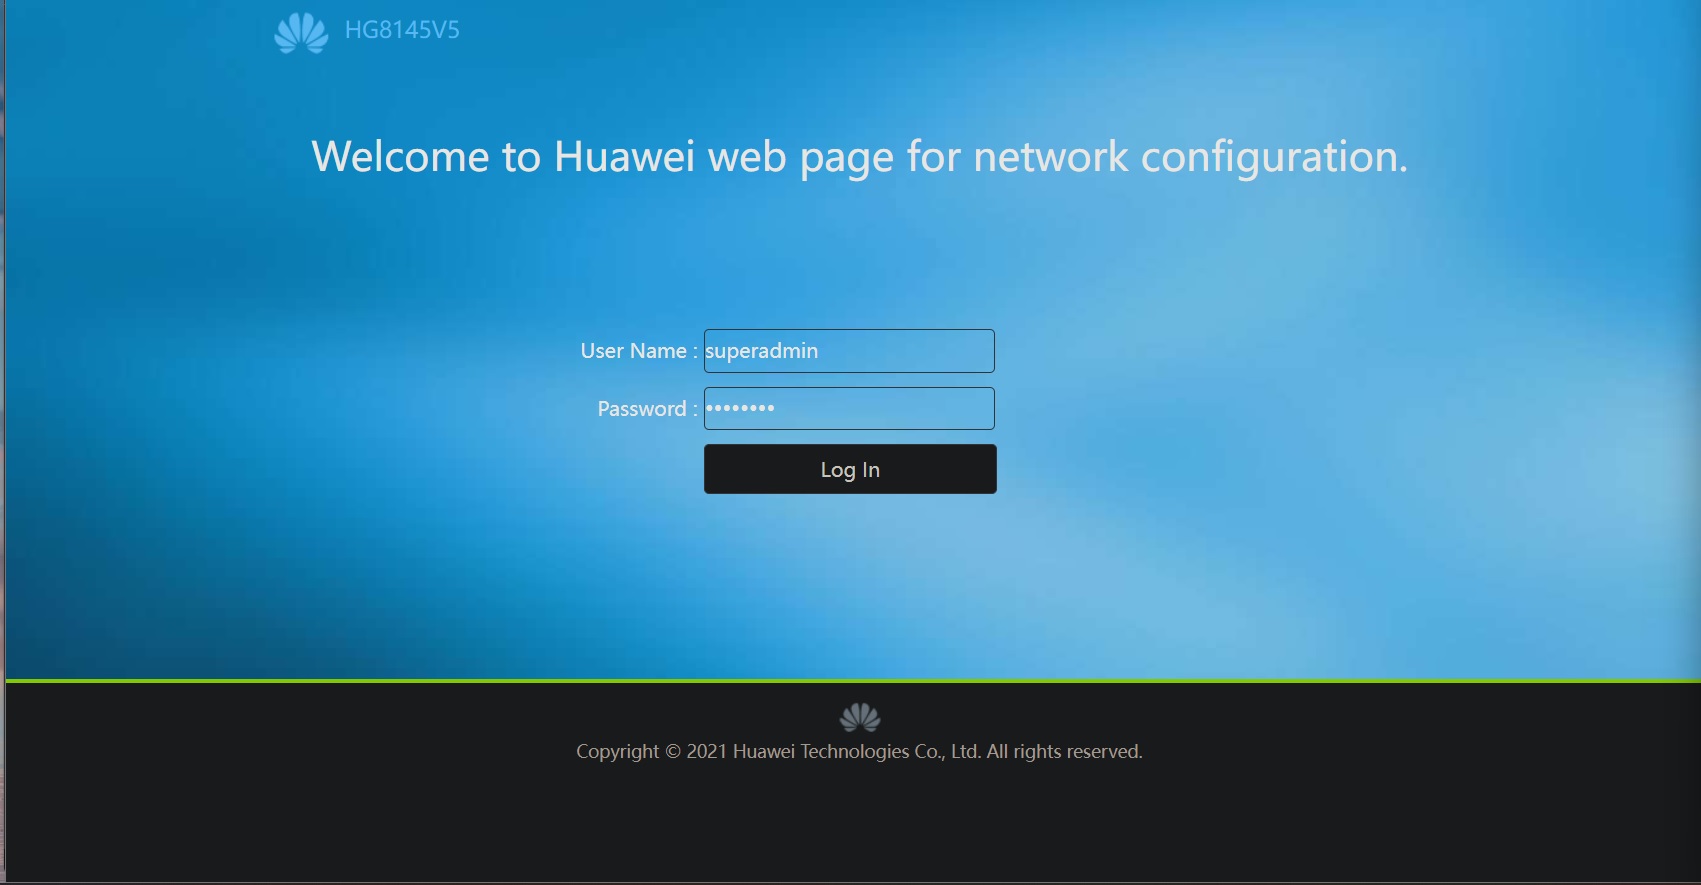Click the superadmin text in username box
Screen dimensions: 1701x885
click(761, 351)
